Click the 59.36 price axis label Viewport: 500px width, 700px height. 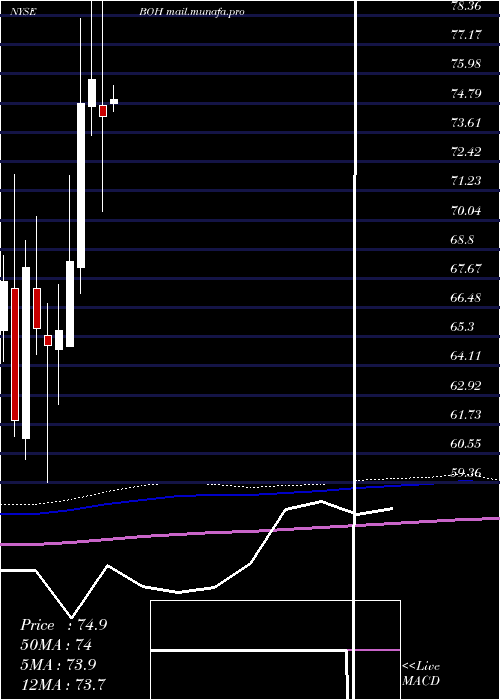coord(466,472)
